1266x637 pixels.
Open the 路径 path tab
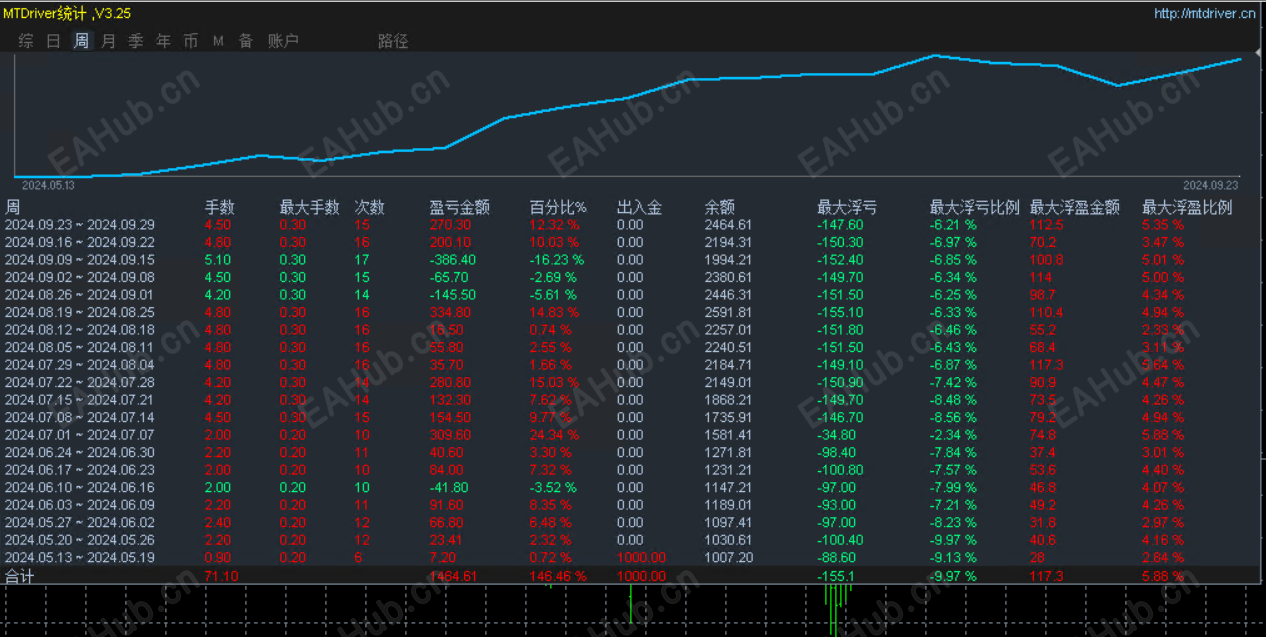coord(393,41)
